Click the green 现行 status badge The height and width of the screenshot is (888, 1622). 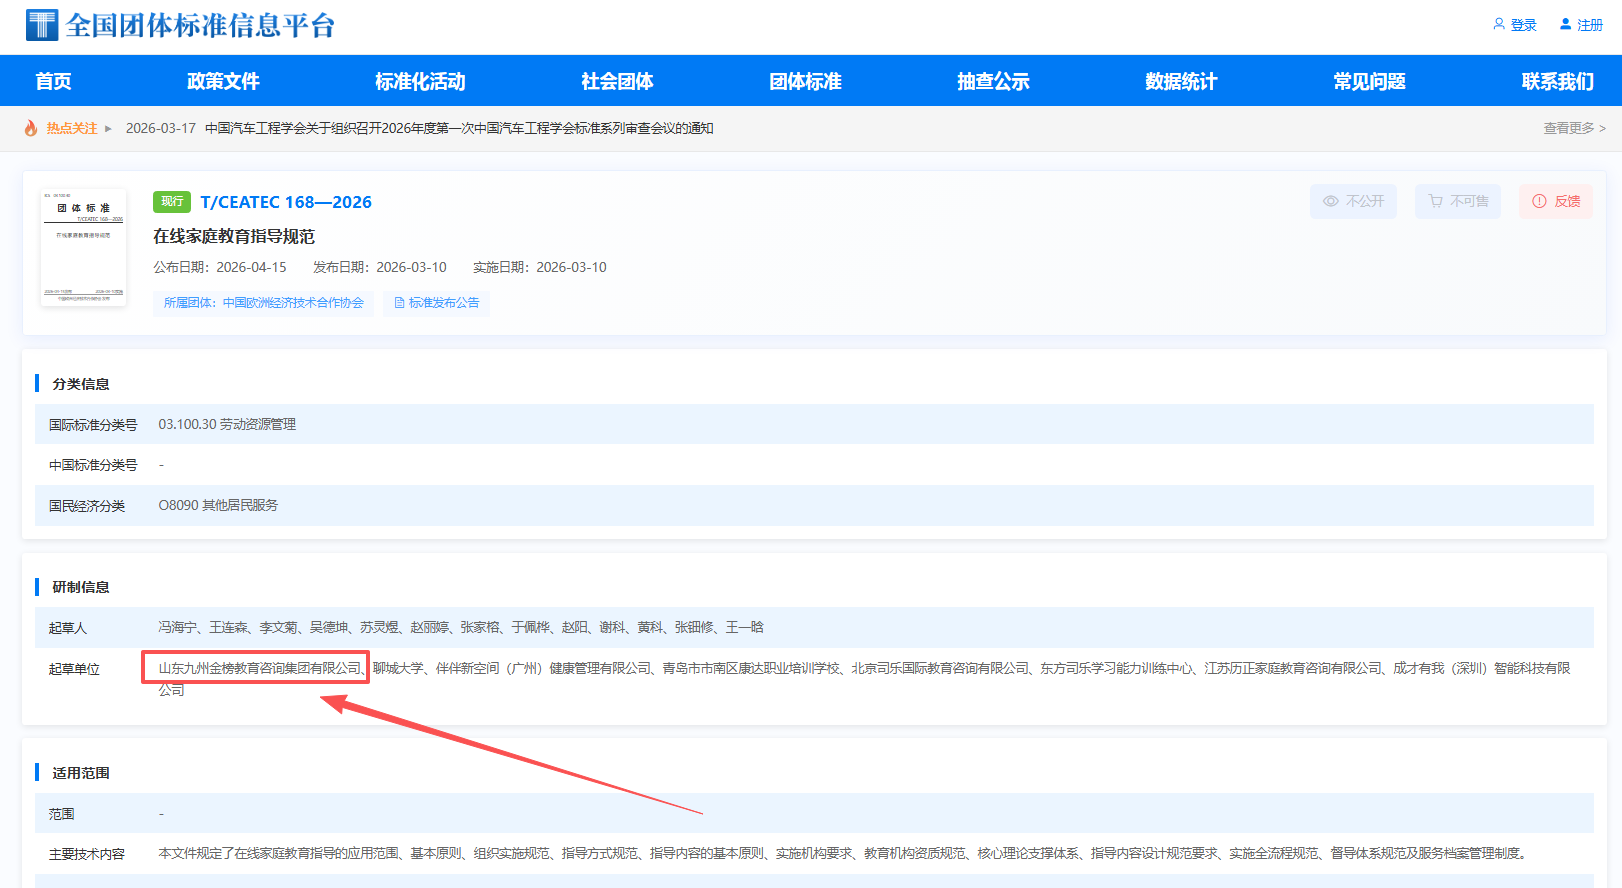[171, 202]
